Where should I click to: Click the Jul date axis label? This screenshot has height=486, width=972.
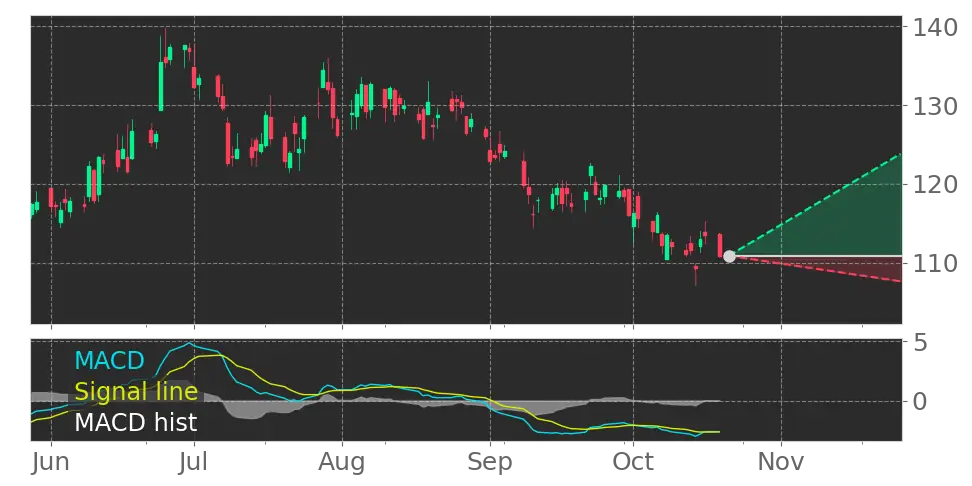tap(195, 462)
